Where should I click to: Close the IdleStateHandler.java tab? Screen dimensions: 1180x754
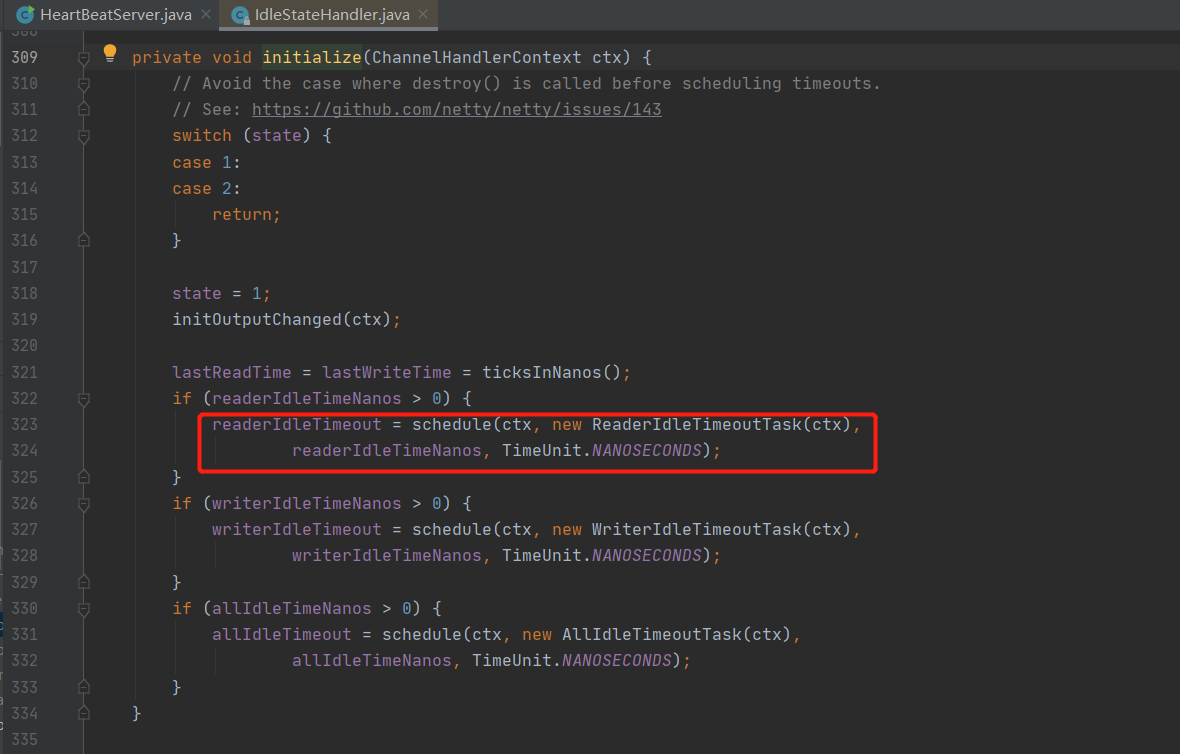423,14
